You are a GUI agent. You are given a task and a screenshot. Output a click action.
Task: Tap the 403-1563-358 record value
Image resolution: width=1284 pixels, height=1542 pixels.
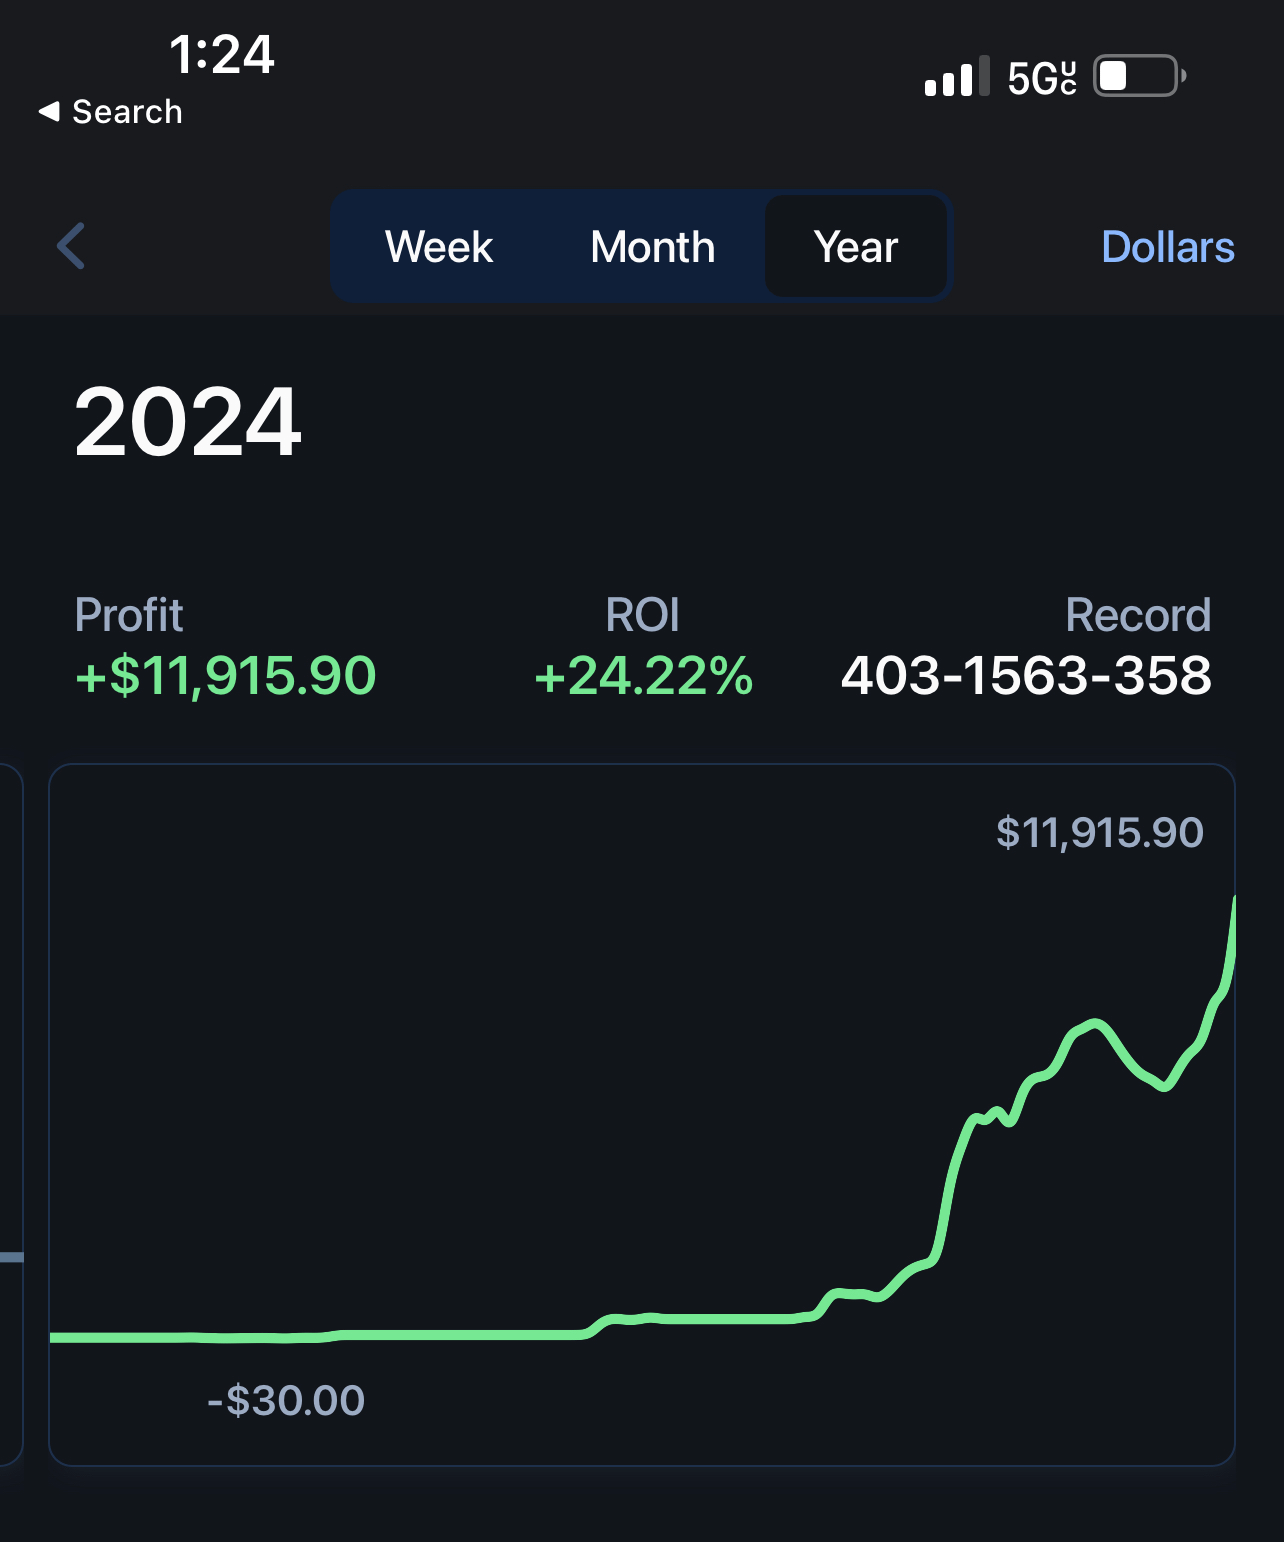[1026, 675]
